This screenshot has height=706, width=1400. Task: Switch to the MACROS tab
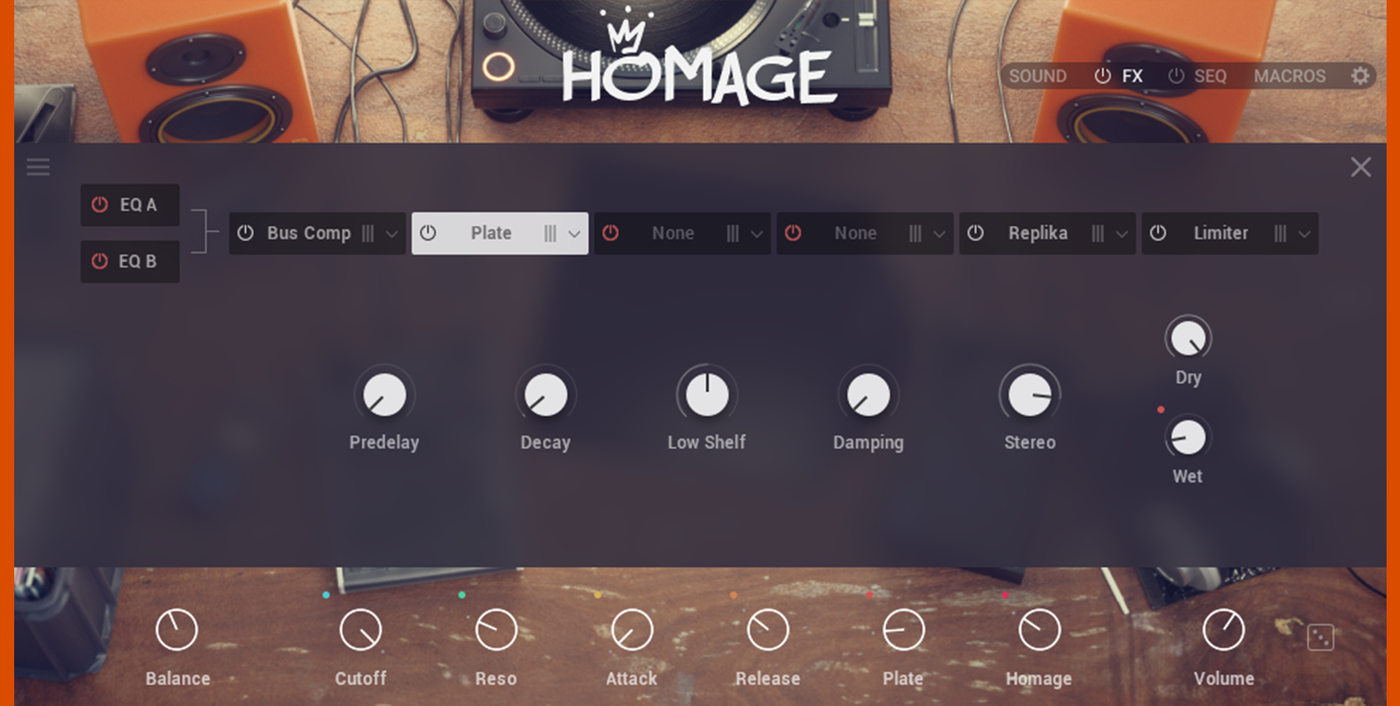point(1290,76)
